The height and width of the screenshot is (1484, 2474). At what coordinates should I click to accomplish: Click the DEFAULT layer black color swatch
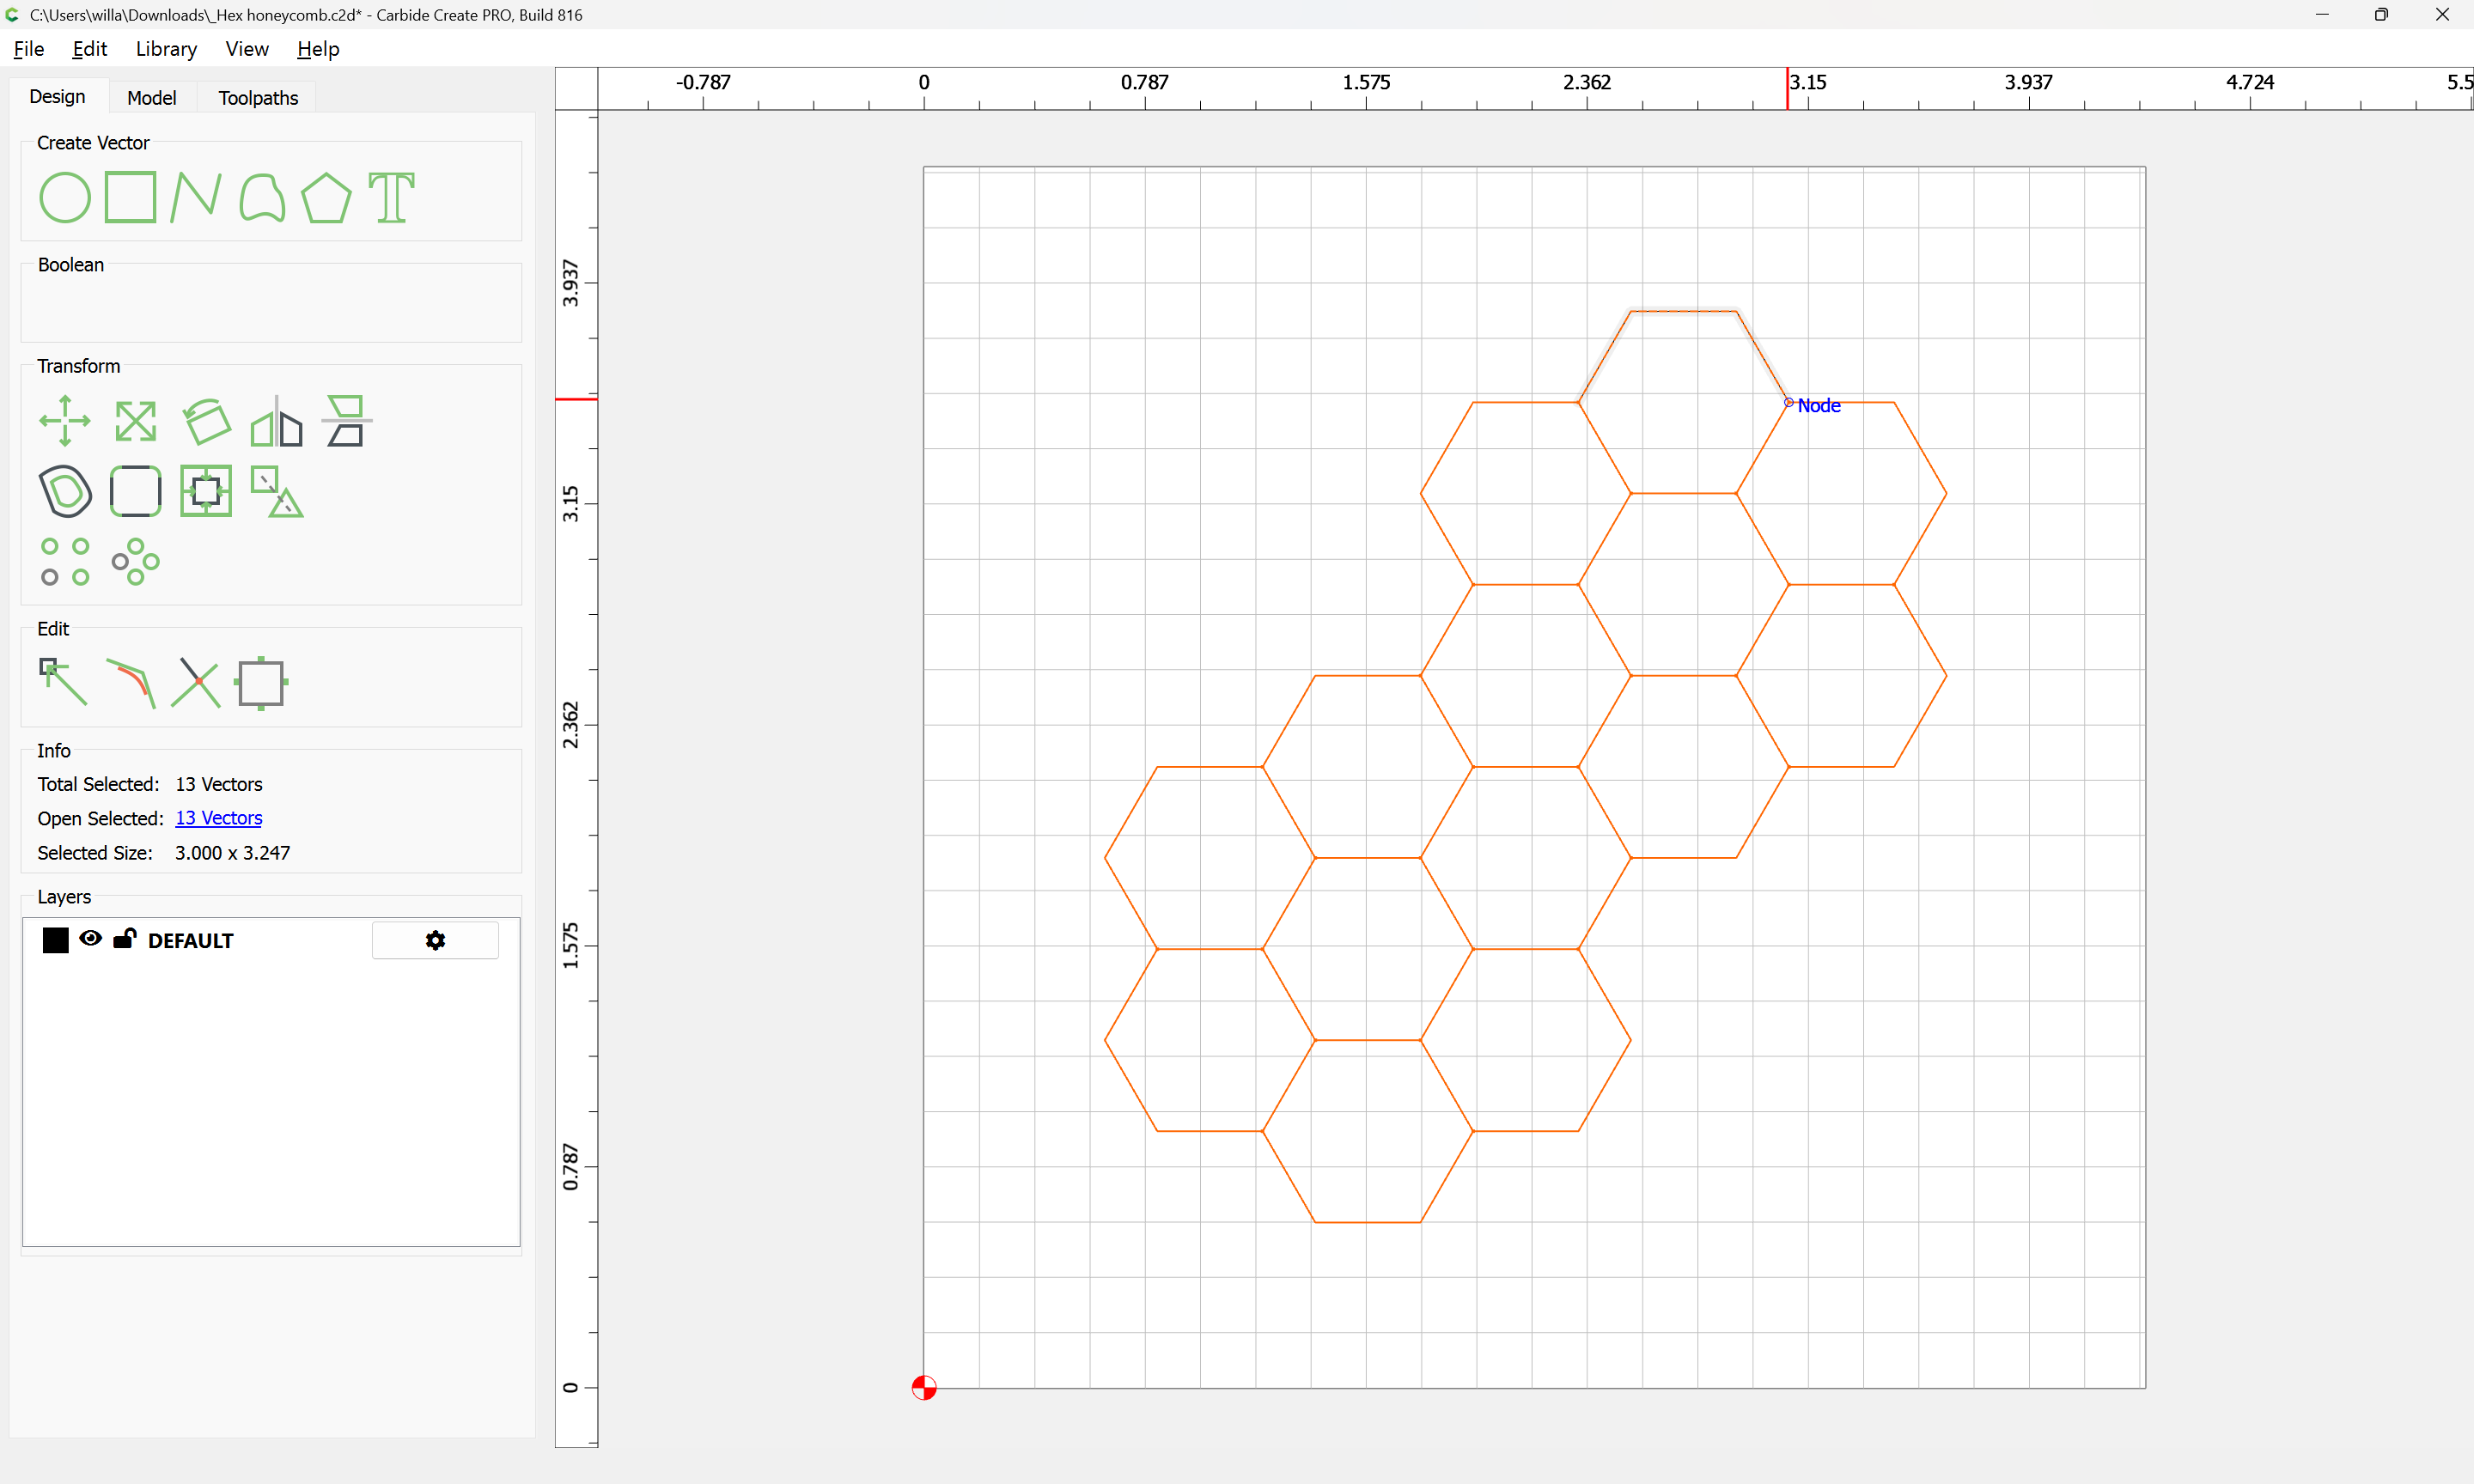point(56,940)
